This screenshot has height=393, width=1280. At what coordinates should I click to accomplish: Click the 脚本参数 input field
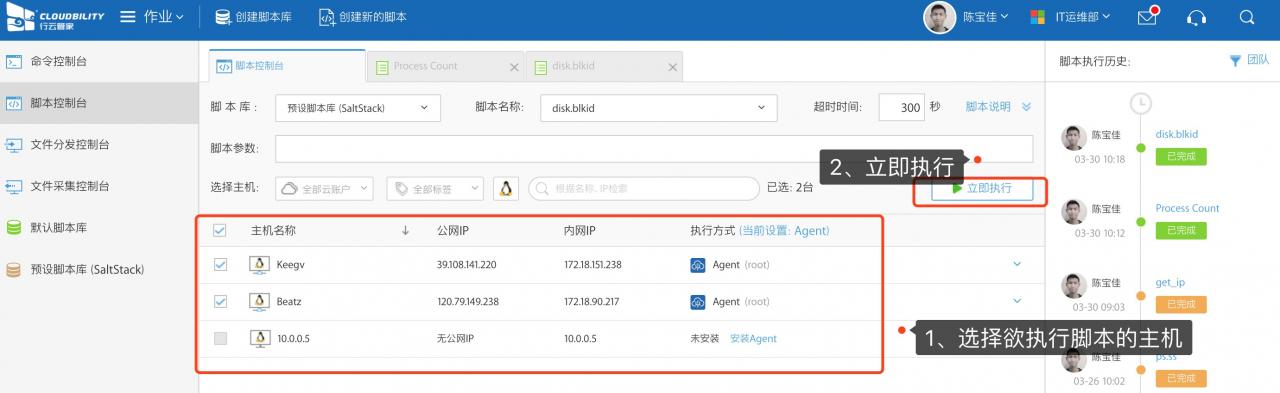[654, 148]
